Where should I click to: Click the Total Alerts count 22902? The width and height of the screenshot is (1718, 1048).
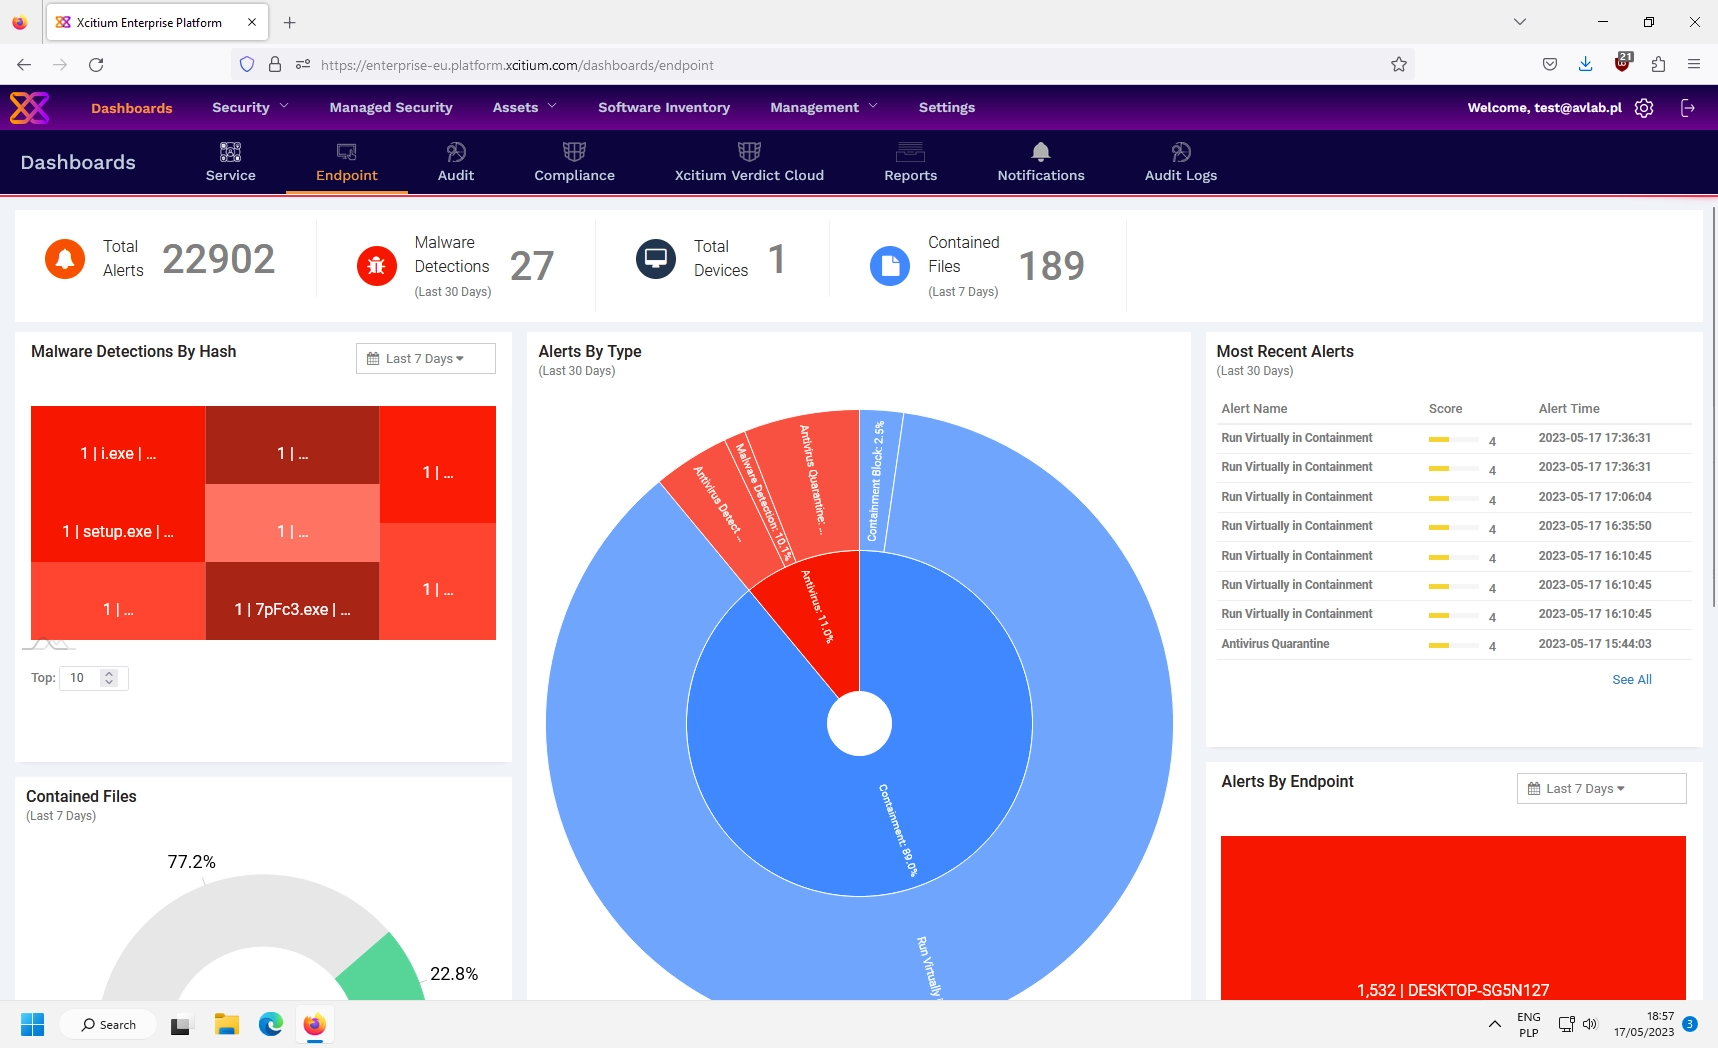(218, 259)
